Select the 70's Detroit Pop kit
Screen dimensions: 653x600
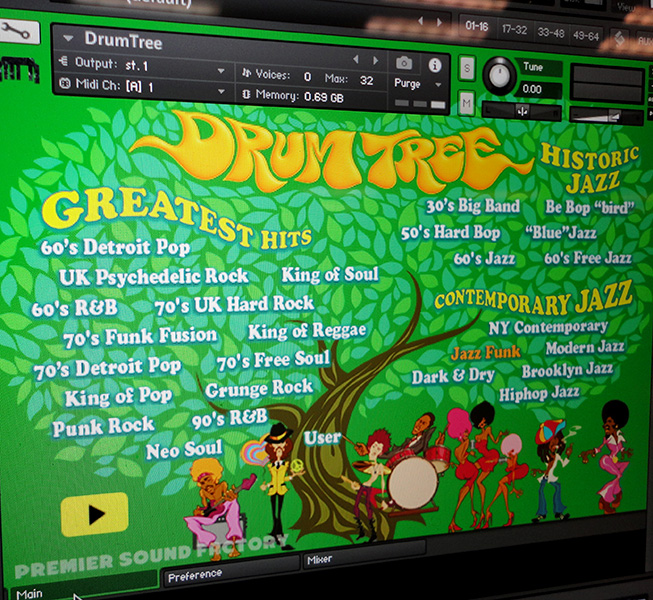click(107, 368)
